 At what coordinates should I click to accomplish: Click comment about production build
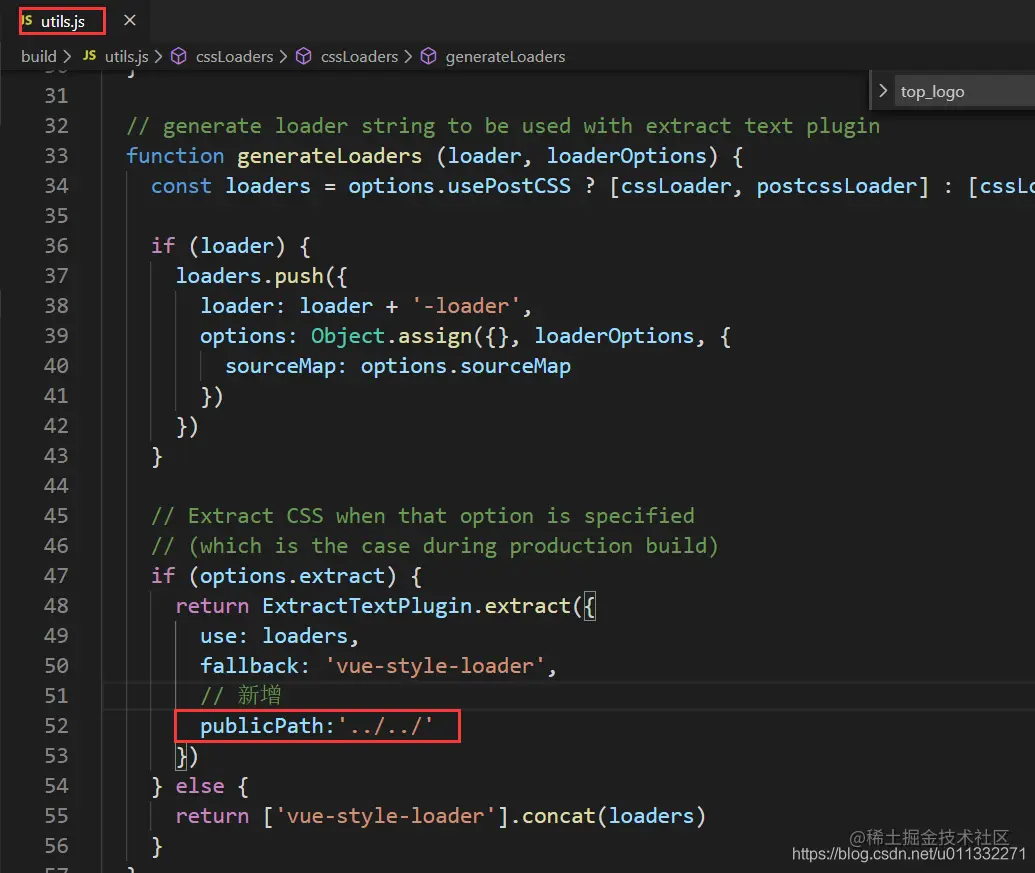[x=434, y=546]
